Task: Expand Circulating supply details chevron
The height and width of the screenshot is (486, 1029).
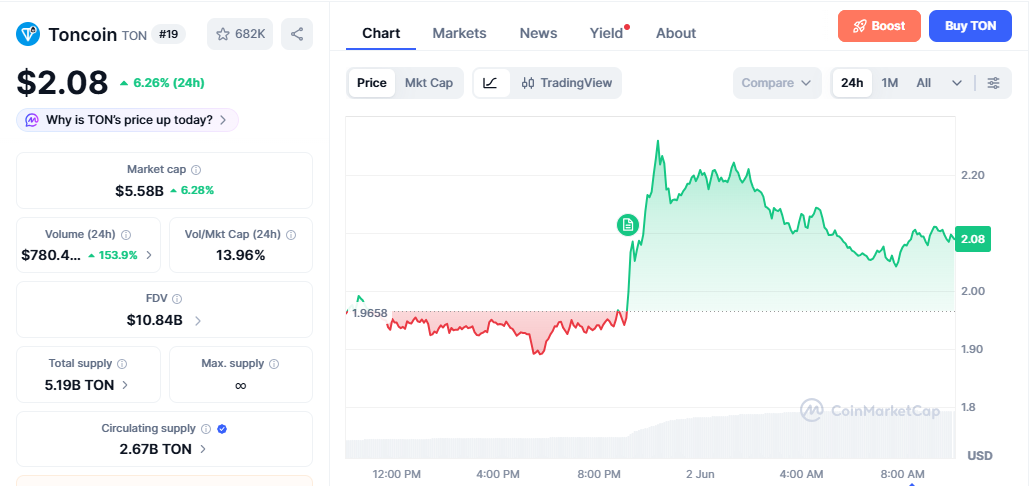Action: (203, 449)
